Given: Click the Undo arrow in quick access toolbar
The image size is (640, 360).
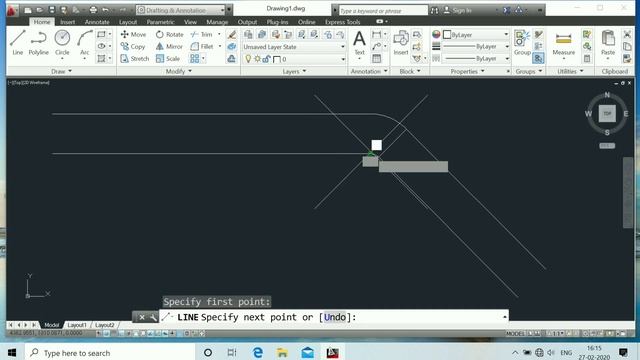Looking at the screenshot, I should 105,10.
